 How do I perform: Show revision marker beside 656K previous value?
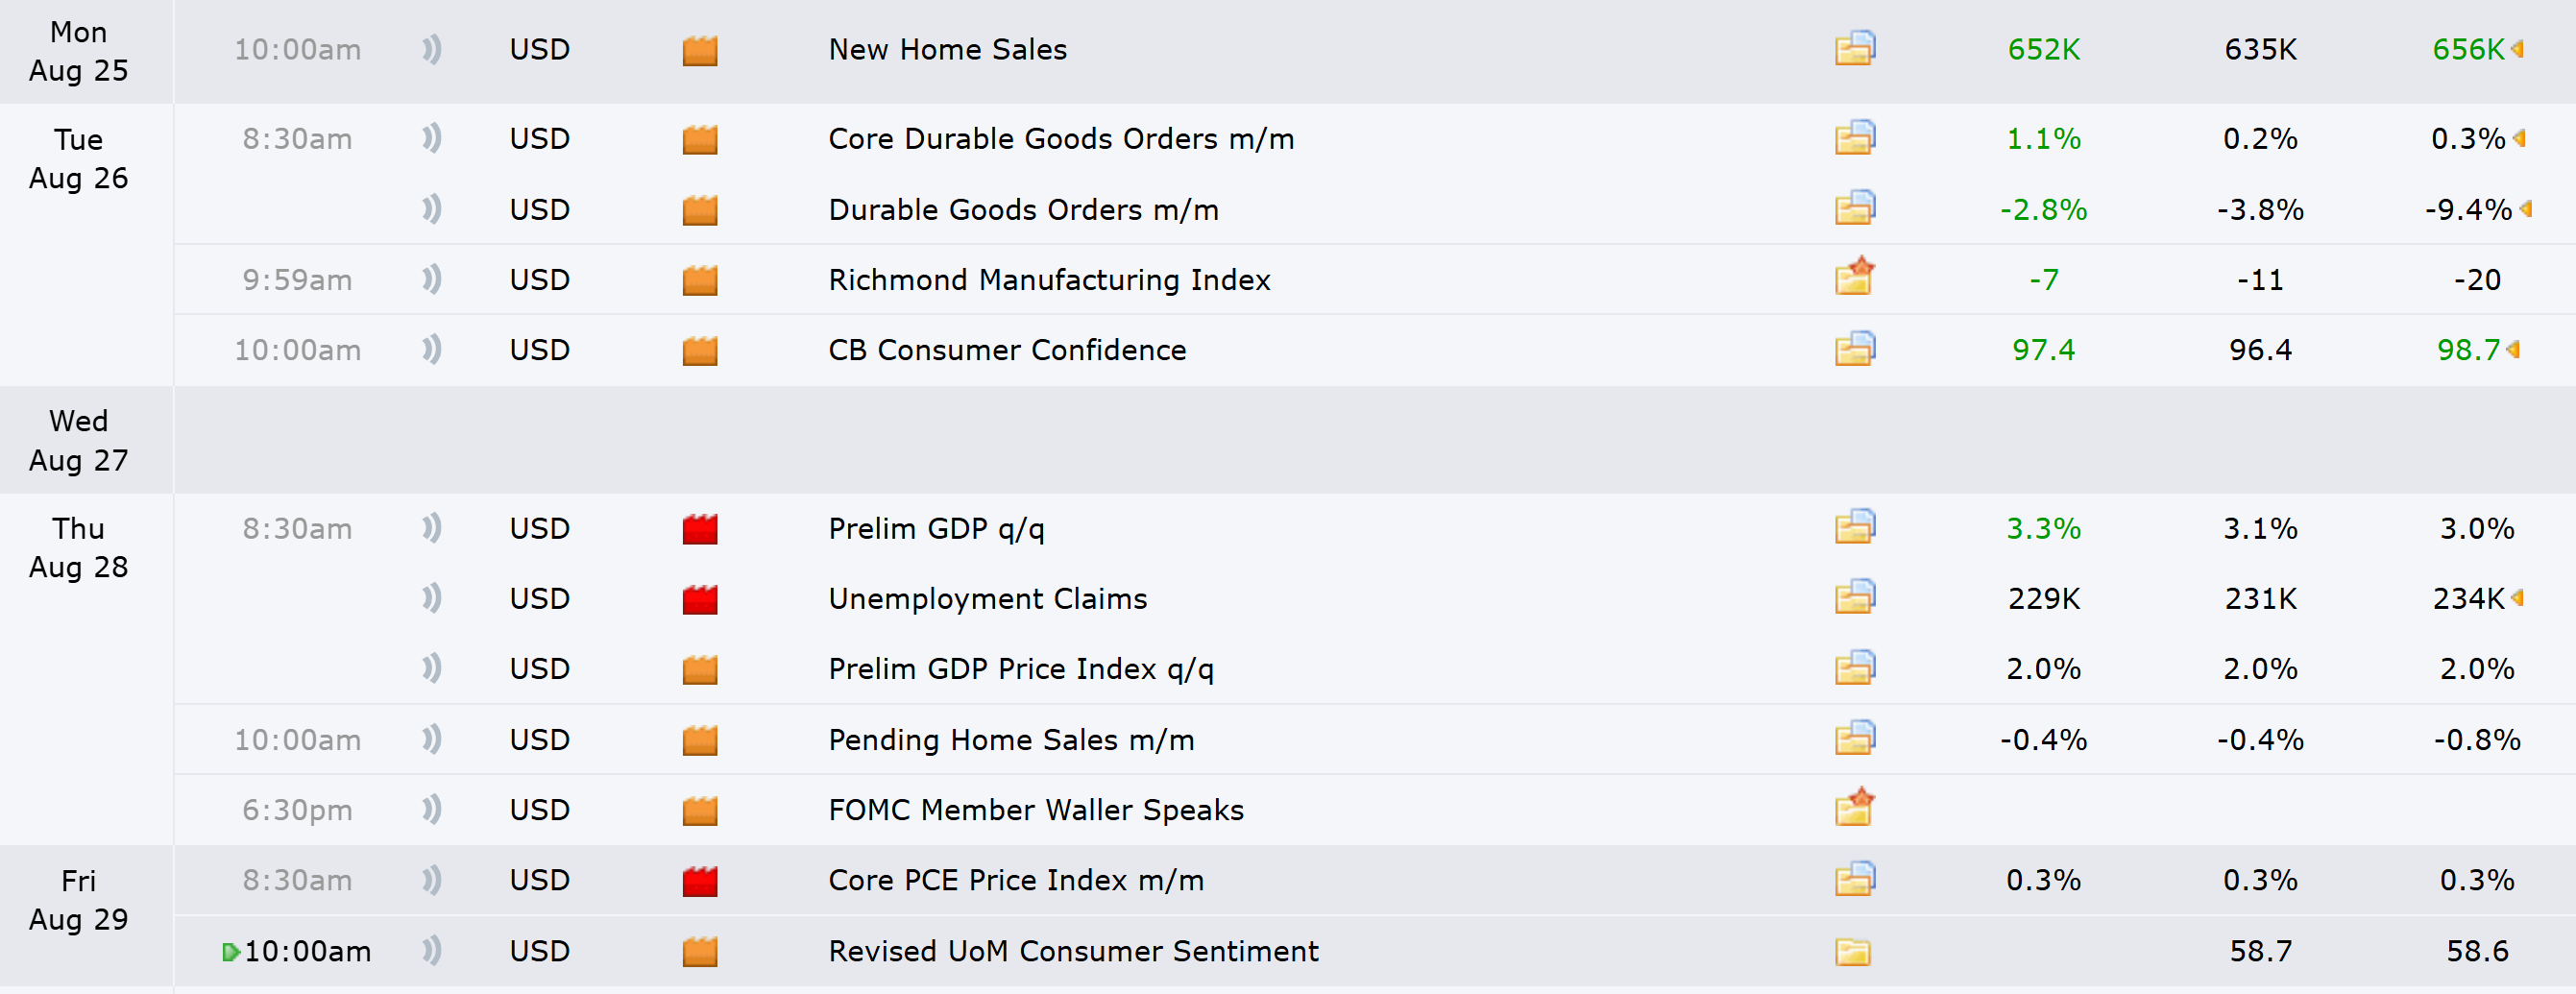[x=2518, y=49]
